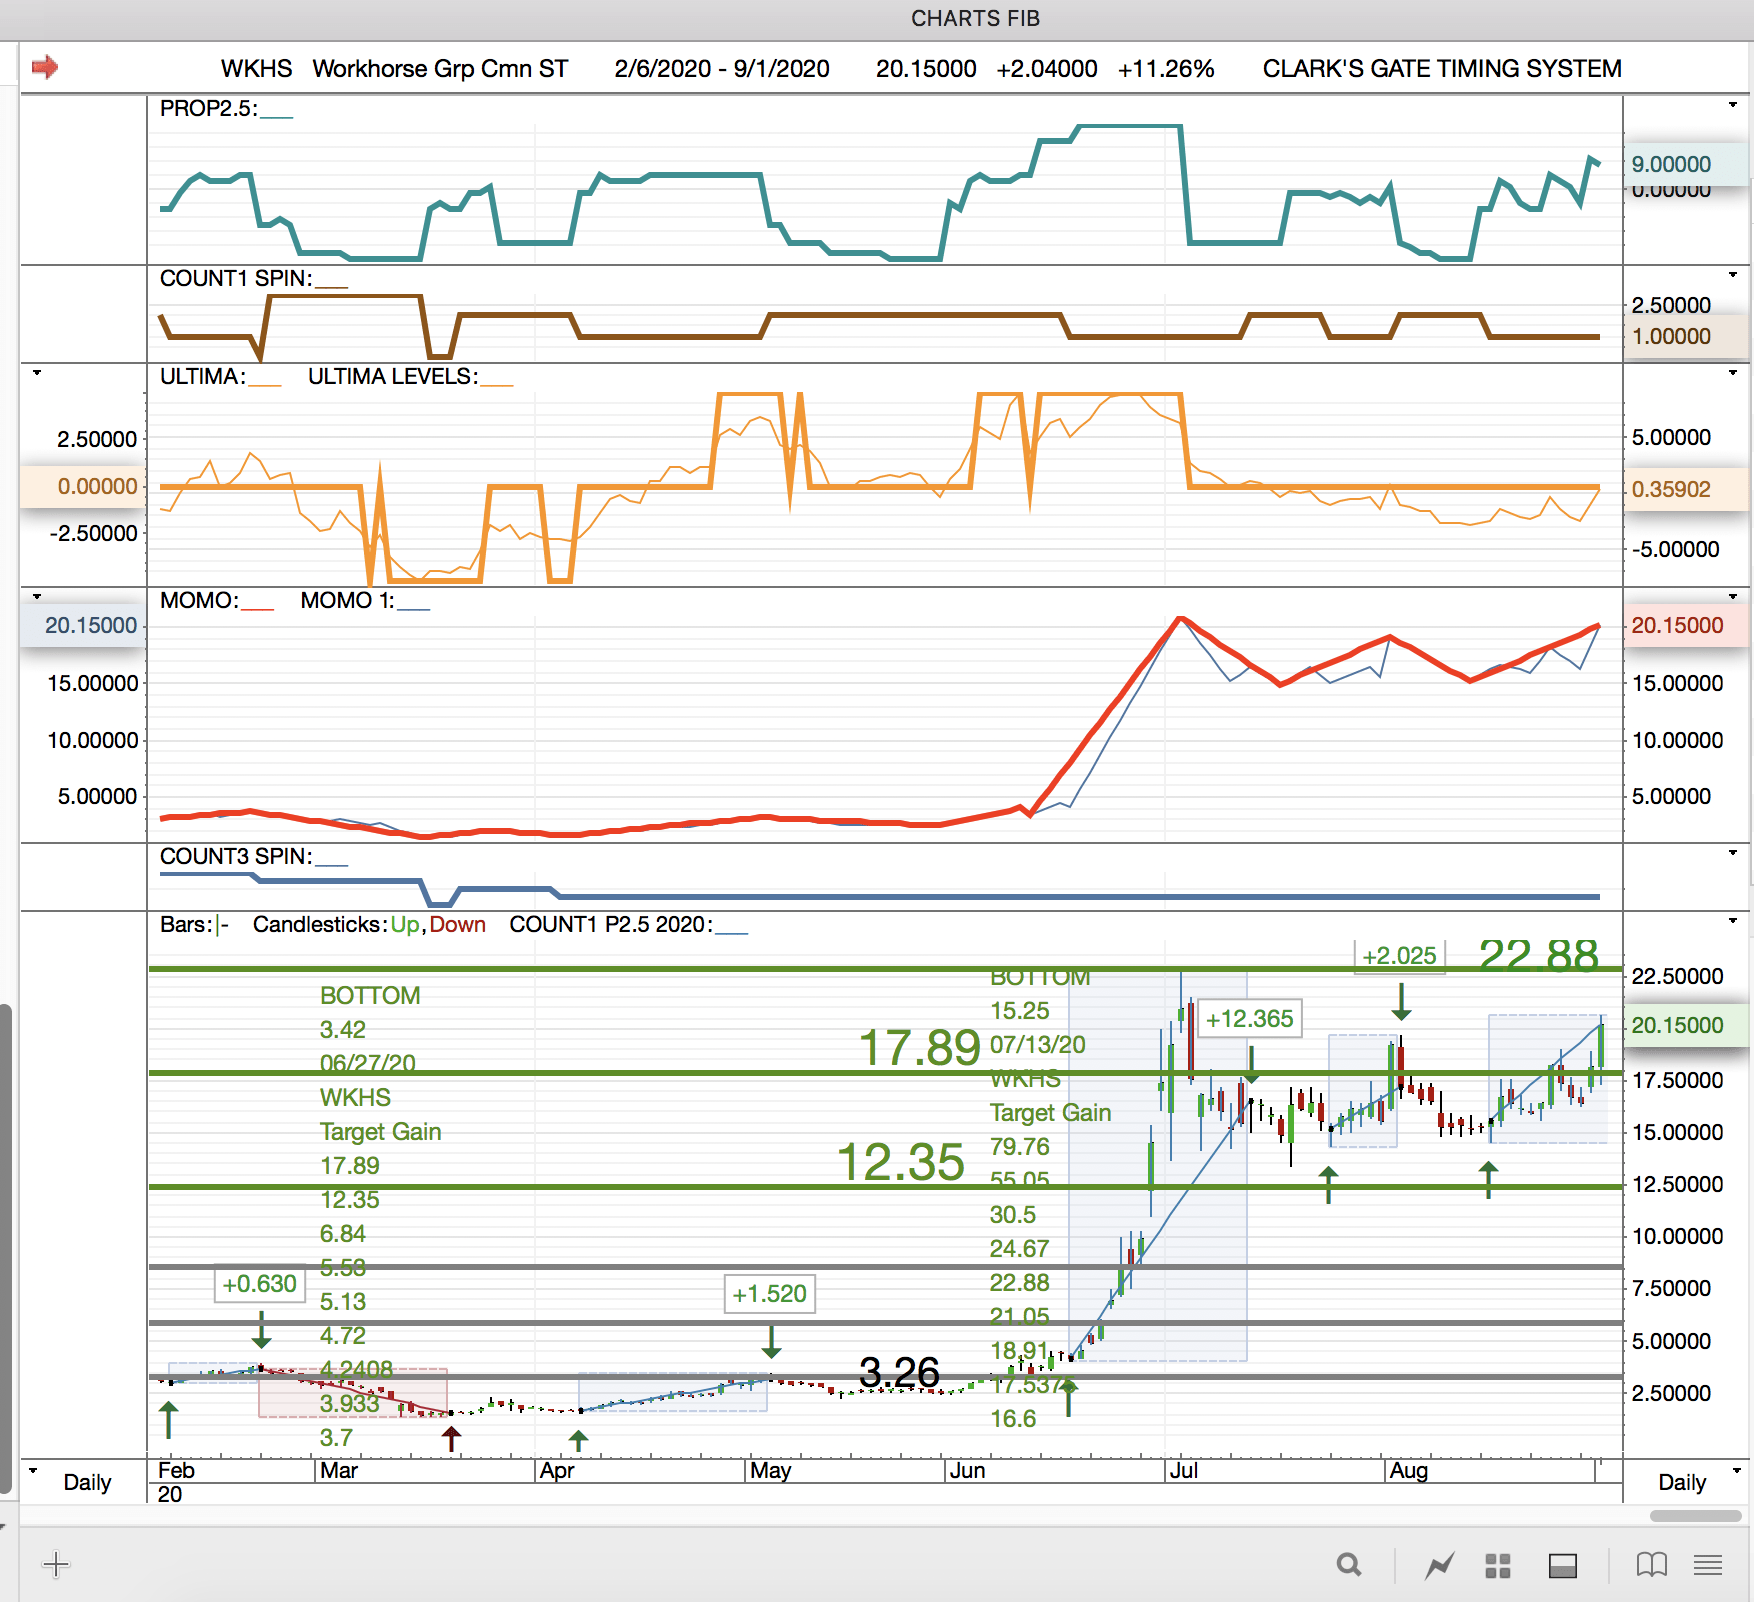The image size is (1754, 1602).
Task: Open the COUNT3 SPIN pane dropdown arrow
Action: pos(1733,853)
